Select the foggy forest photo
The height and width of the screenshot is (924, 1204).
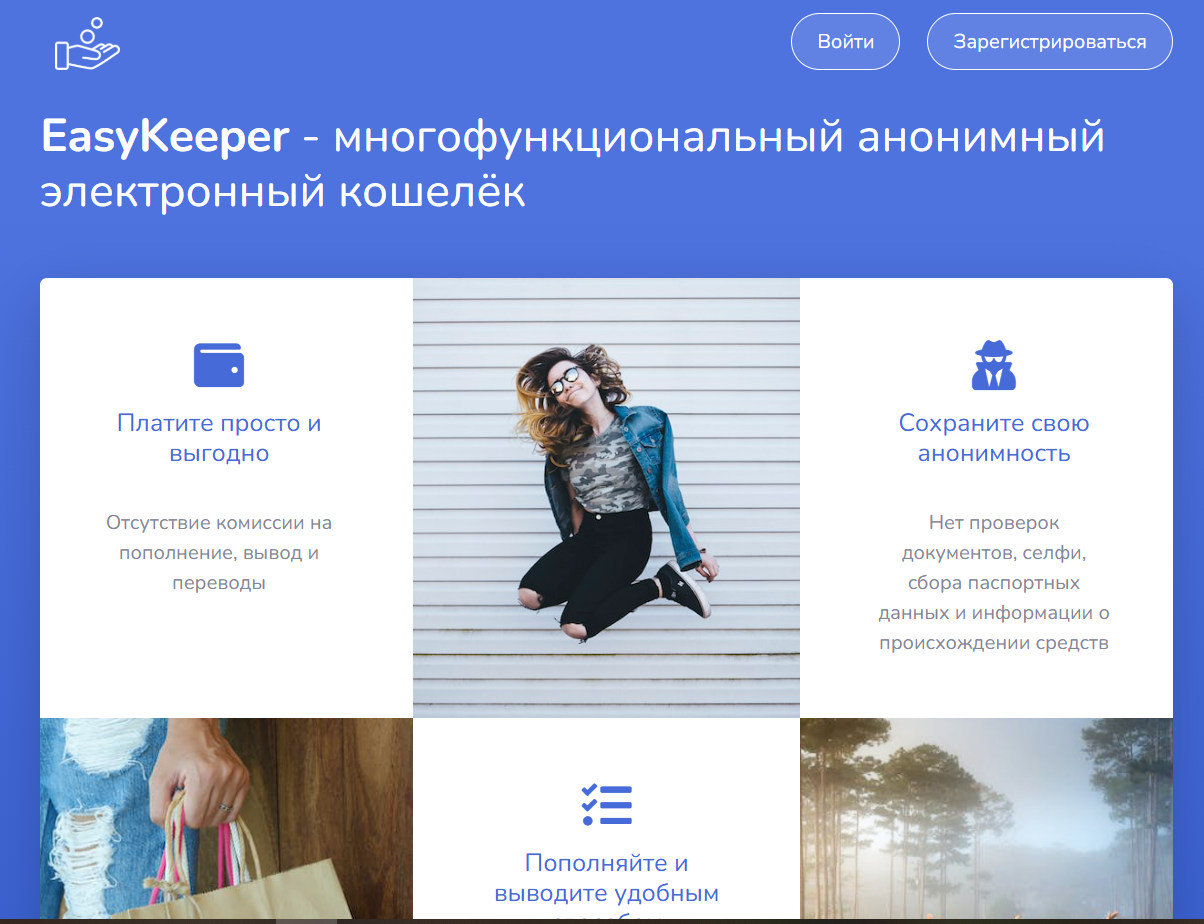click(986, 818)
